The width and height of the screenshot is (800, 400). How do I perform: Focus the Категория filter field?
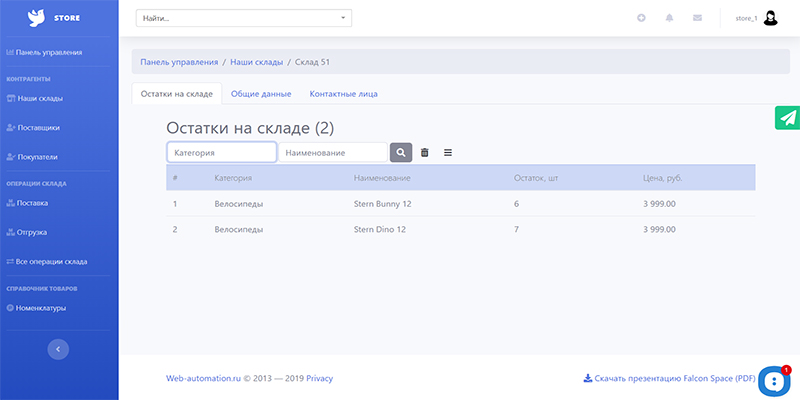pyautogui.click(x=222, y=152)
